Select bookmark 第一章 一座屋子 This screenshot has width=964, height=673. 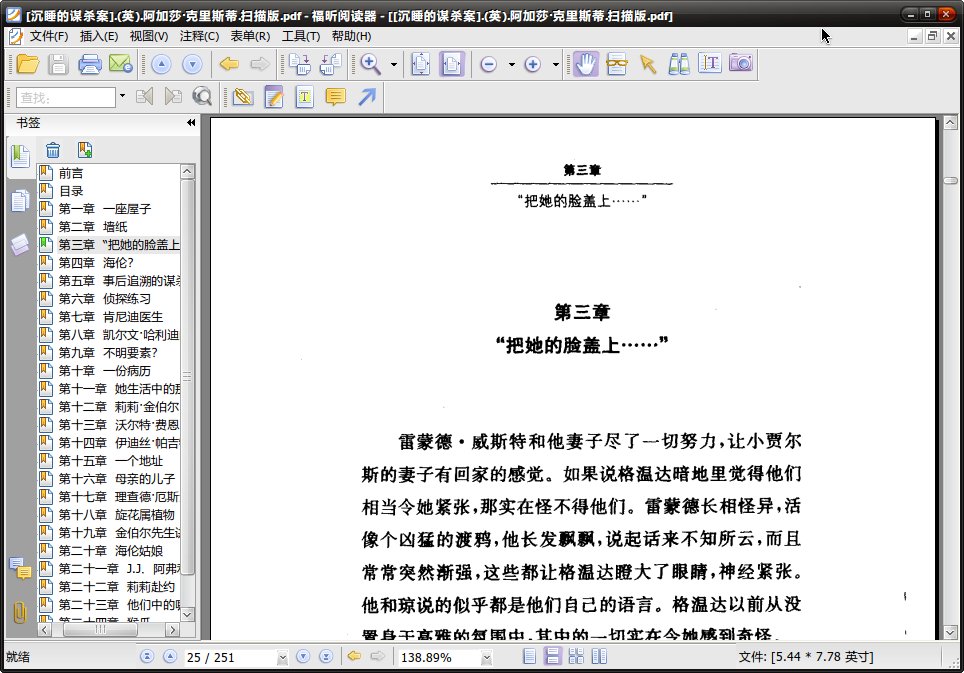105,209
